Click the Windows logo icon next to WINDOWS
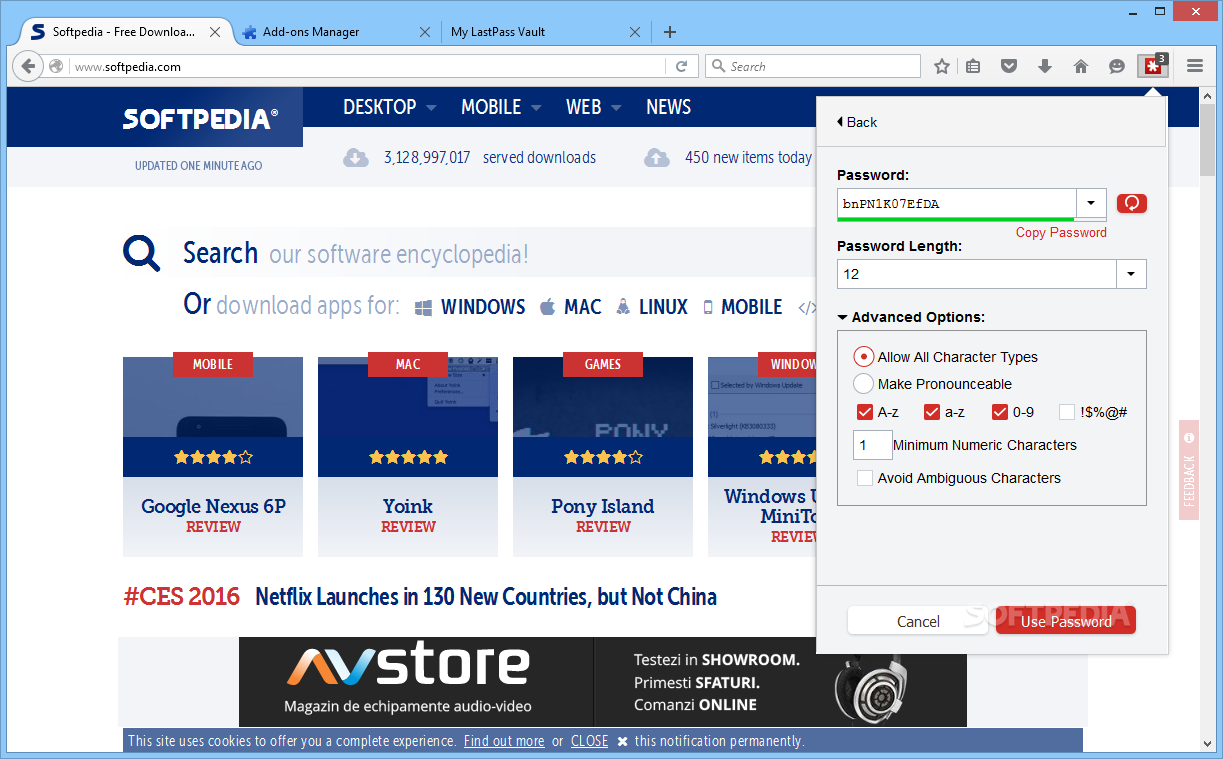1223x759 pixels. pyautogui.click(x=423, y=307)
